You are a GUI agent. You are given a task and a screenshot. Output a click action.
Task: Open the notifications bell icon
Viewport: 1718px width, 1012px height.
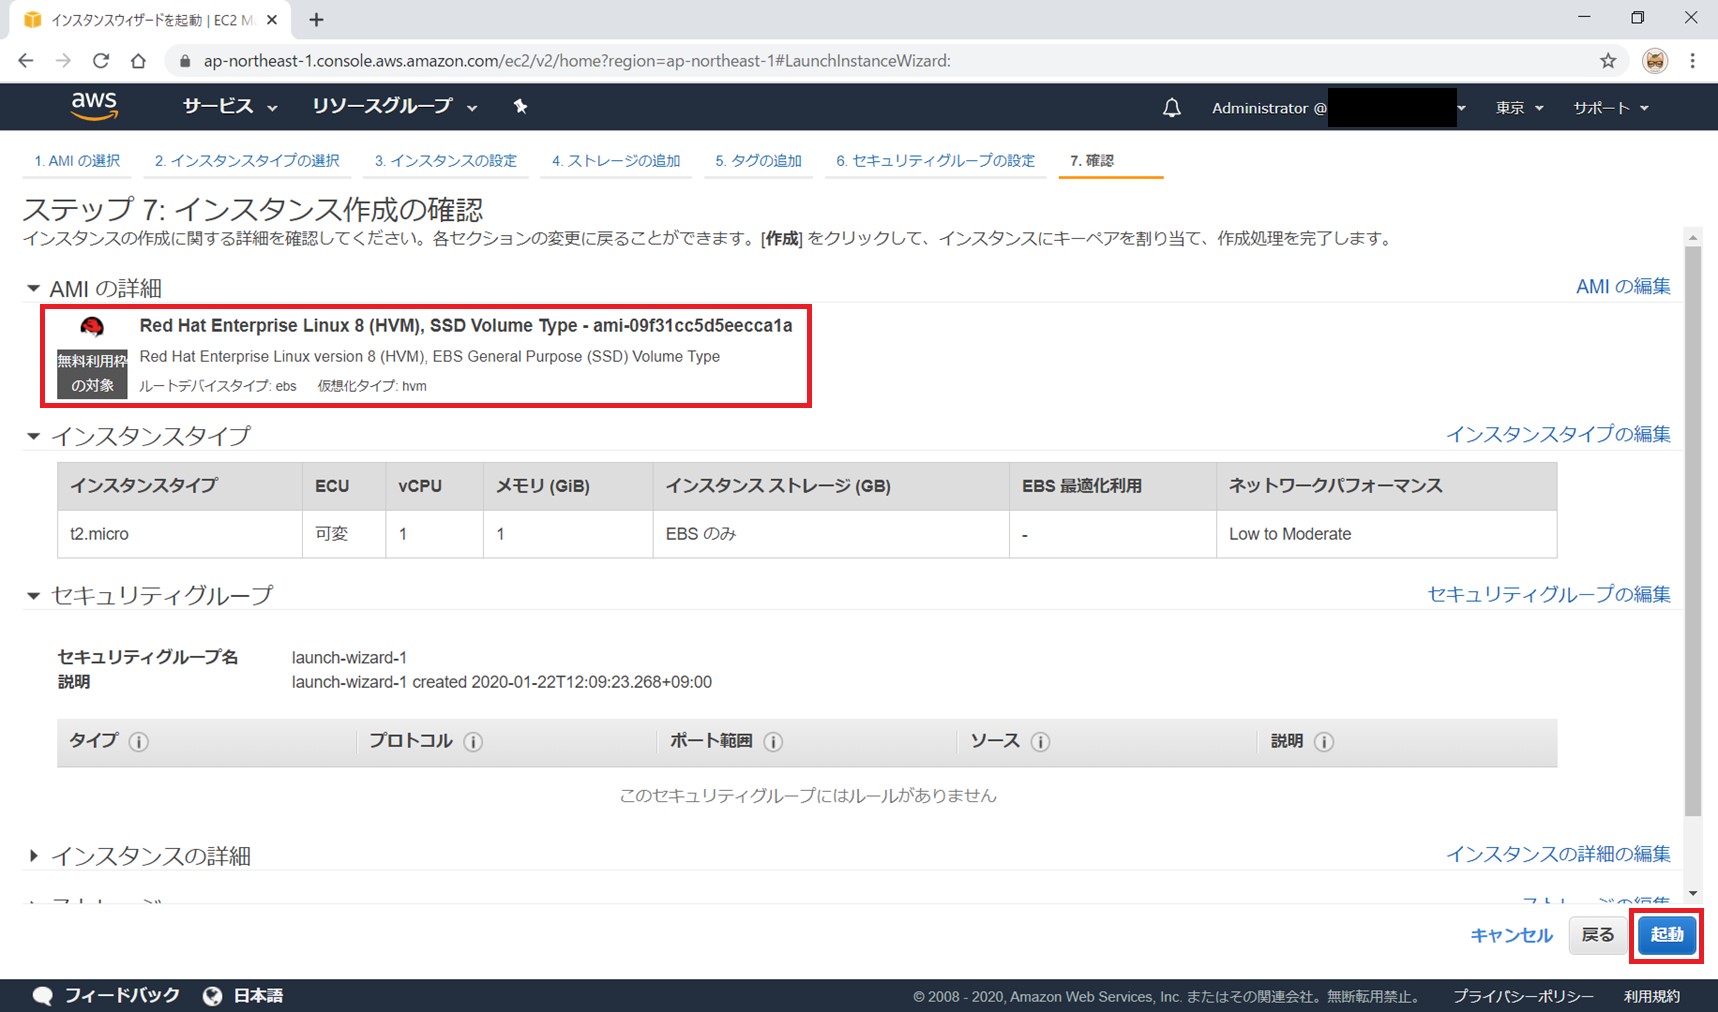coord(1171,107)
